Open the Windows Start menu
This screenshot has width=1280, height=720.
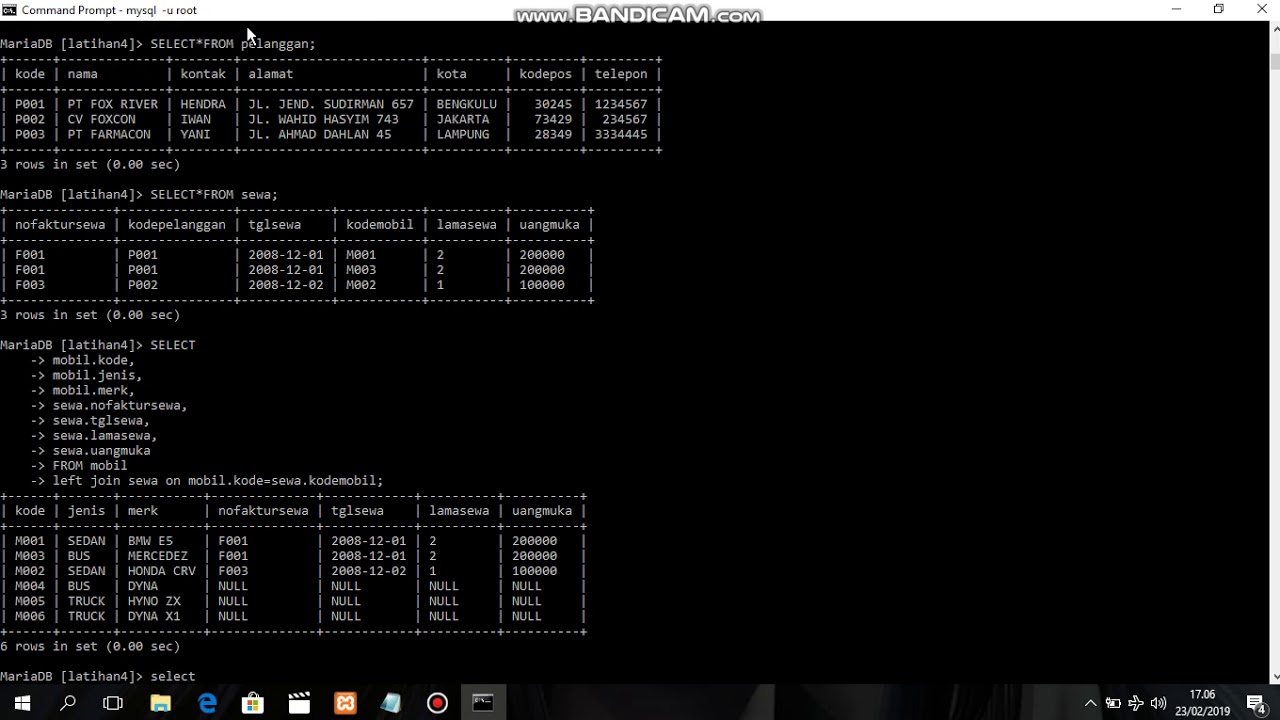22,703
